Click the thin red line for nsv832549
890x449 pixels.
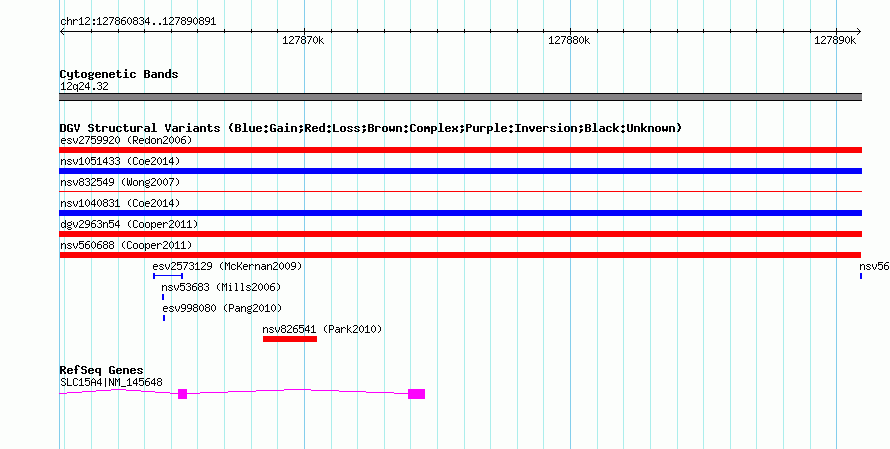coord(460,191)
